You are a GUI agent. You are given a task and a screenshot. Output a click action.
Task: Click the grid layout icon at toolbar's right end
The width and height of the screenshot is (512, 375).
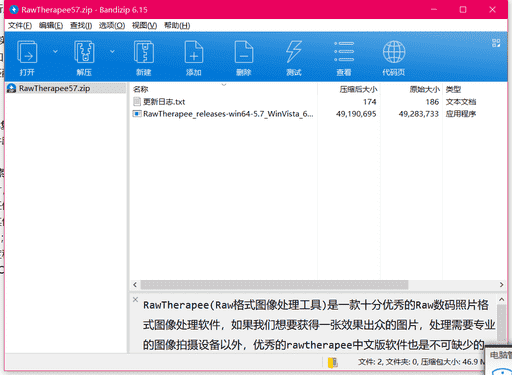coord(496,43)
